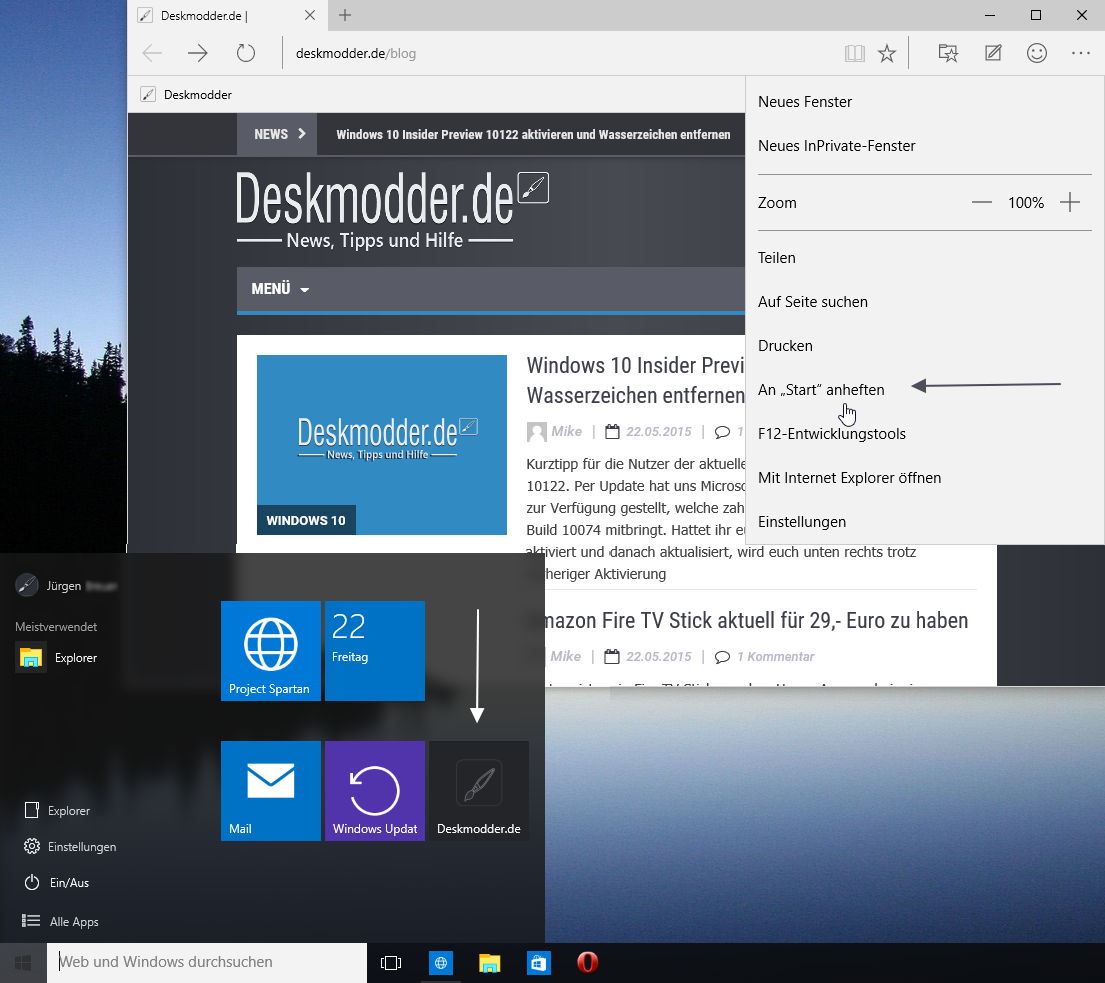Viewport: 1105px width, 983px height.
Task: Click the NEWS ticker label
Action: pyautogui.click(x=277, y=134)
